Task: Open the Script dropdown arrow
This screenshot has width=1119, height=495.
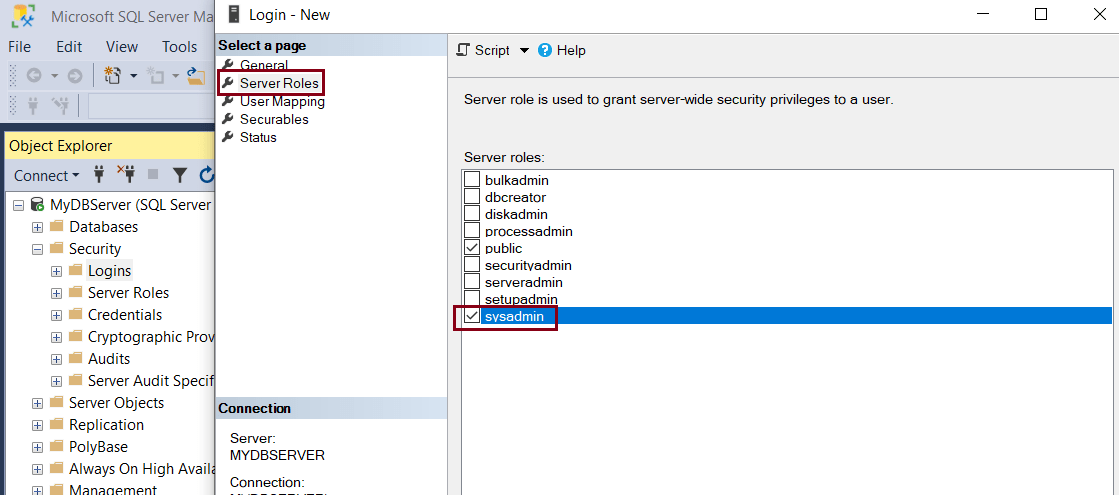Action: (524, 50)
